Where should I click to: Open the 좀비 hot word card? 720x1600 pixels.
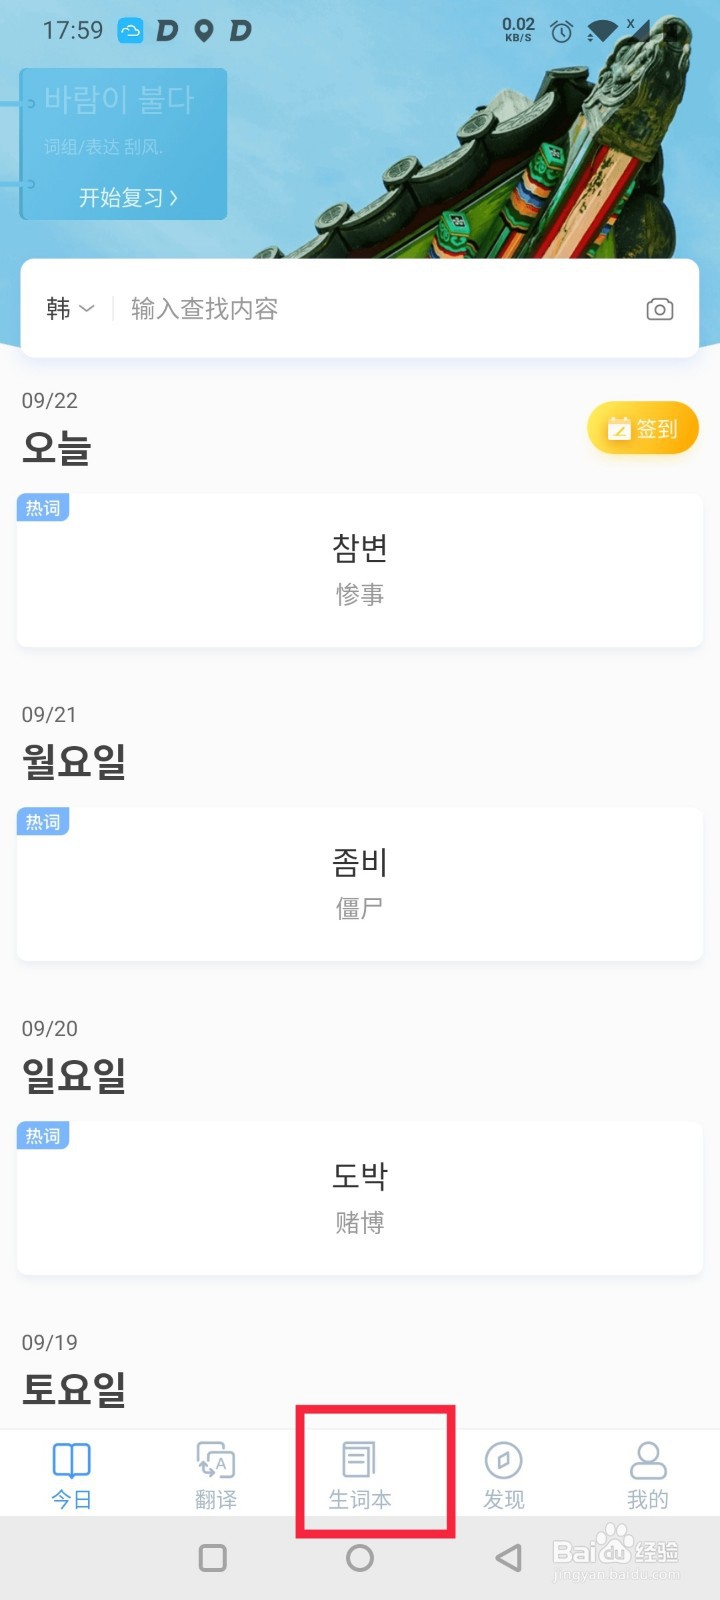pyautogui.click(x=360, y=884)
